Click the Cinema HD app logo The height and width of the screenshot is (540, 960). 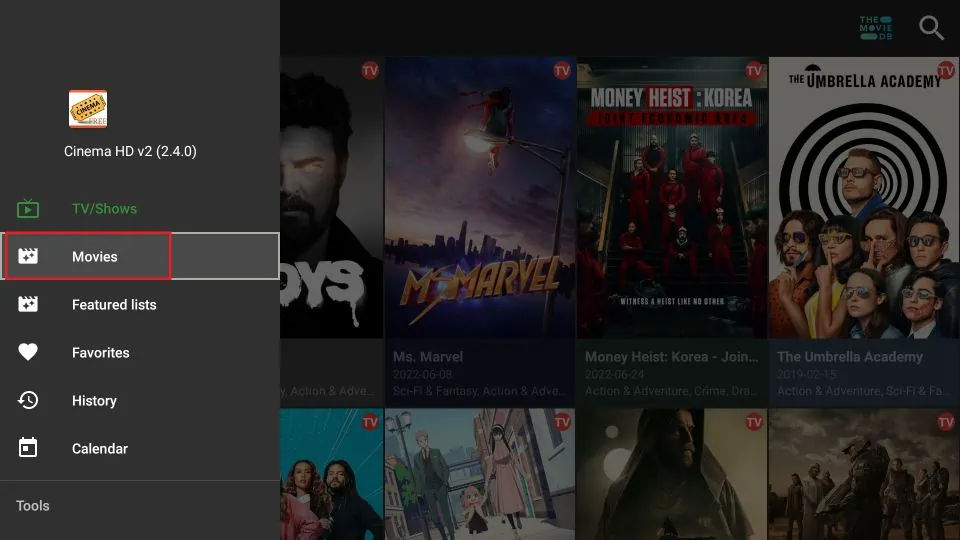coord(88,109)
